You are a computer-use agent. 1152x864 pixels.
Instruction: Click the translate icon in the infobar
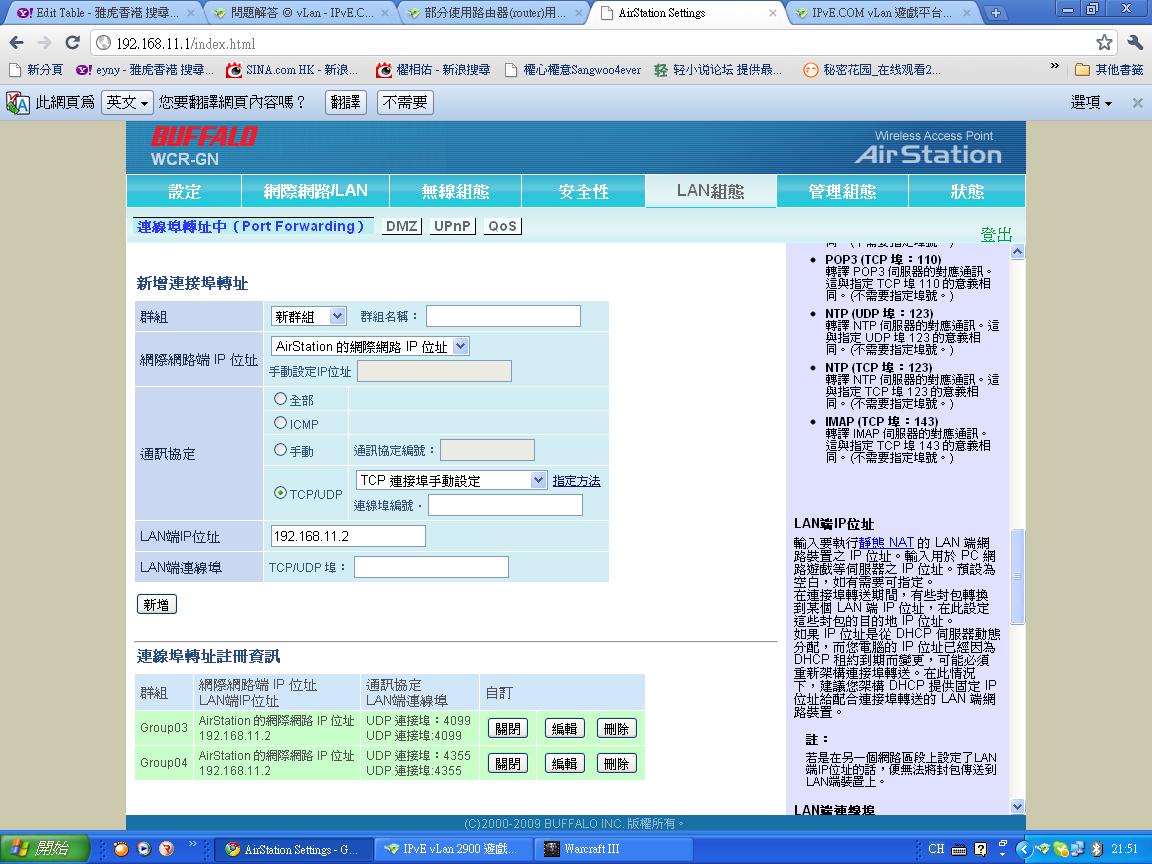pyautogui.click(x=18, y=103)
